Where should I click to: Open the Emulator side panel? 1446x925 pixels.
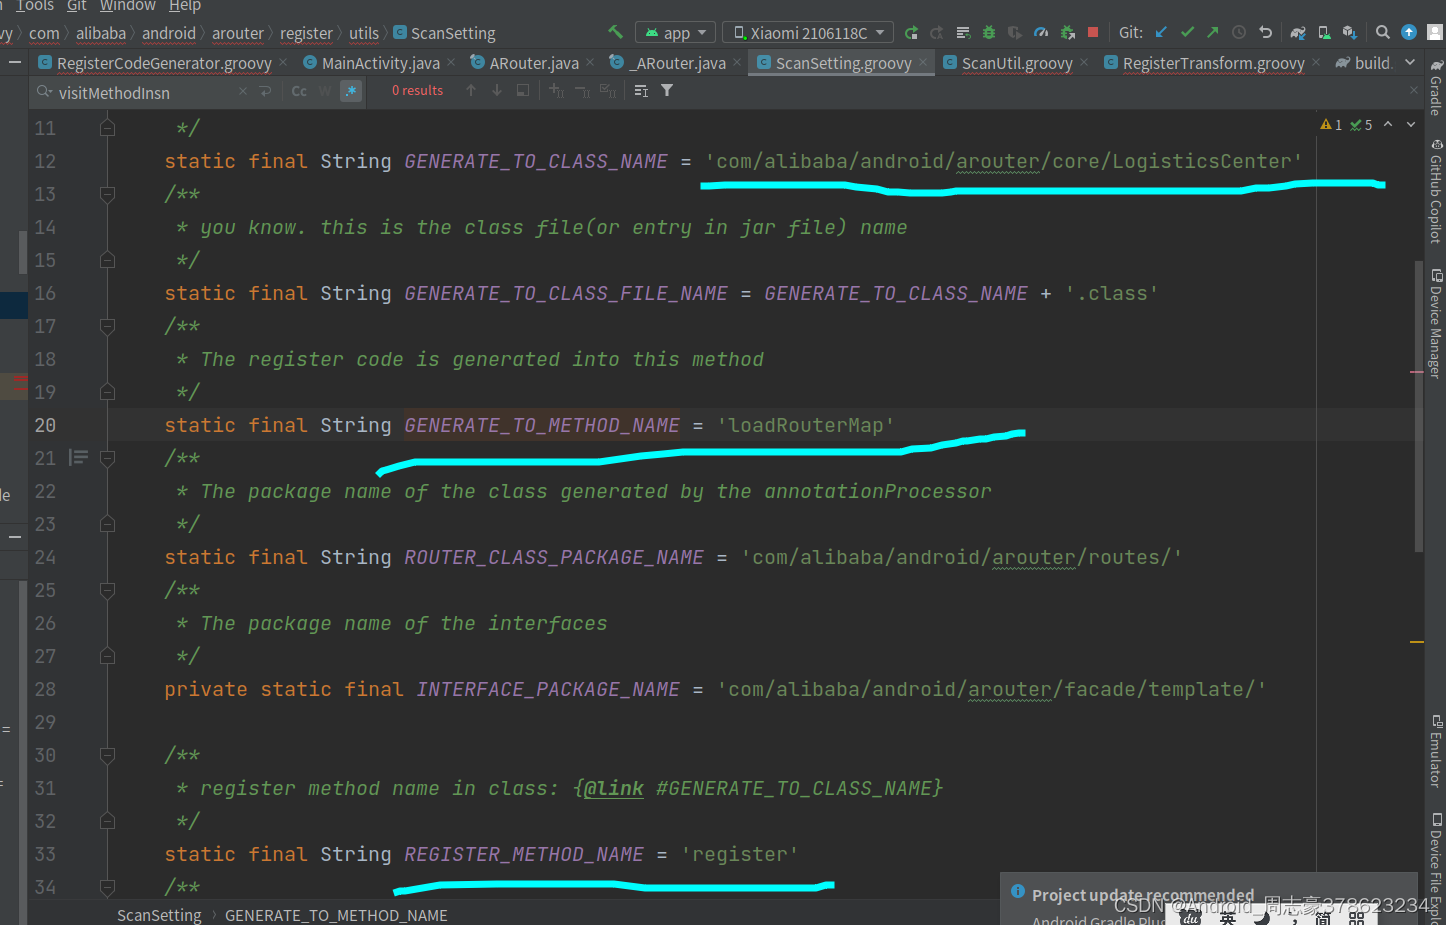[x=1435, y=751]
